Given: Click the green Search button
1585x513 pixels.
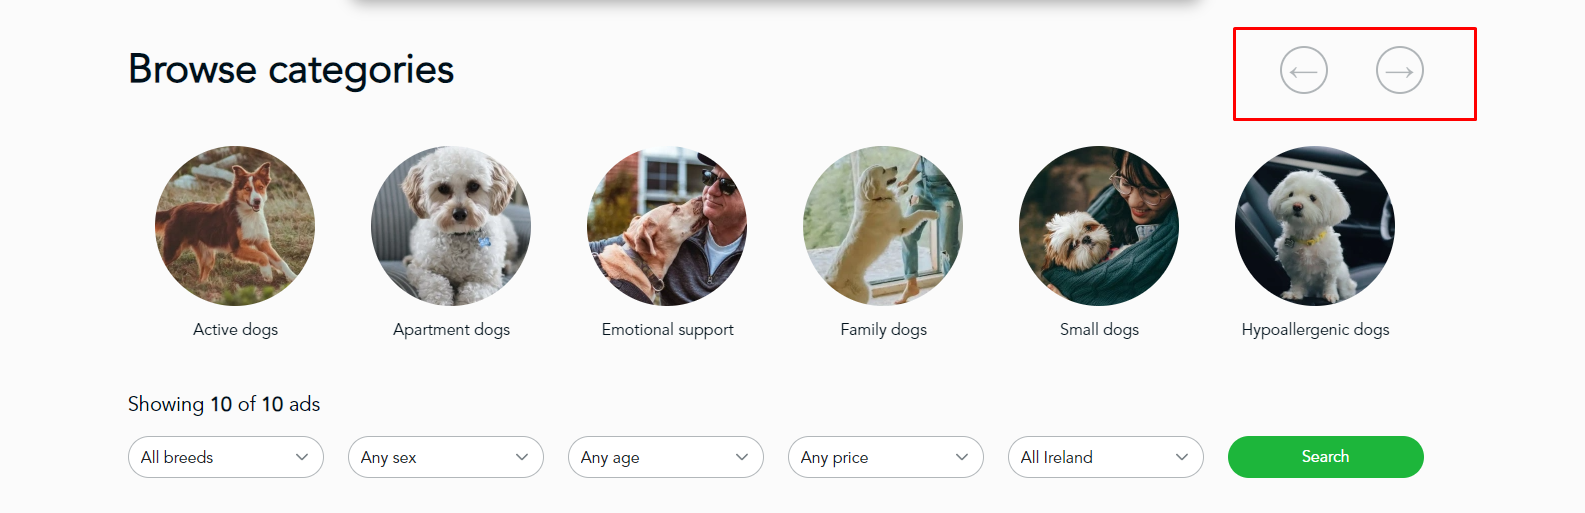Looking at the screenshot, I should [x=1326, y=457].
